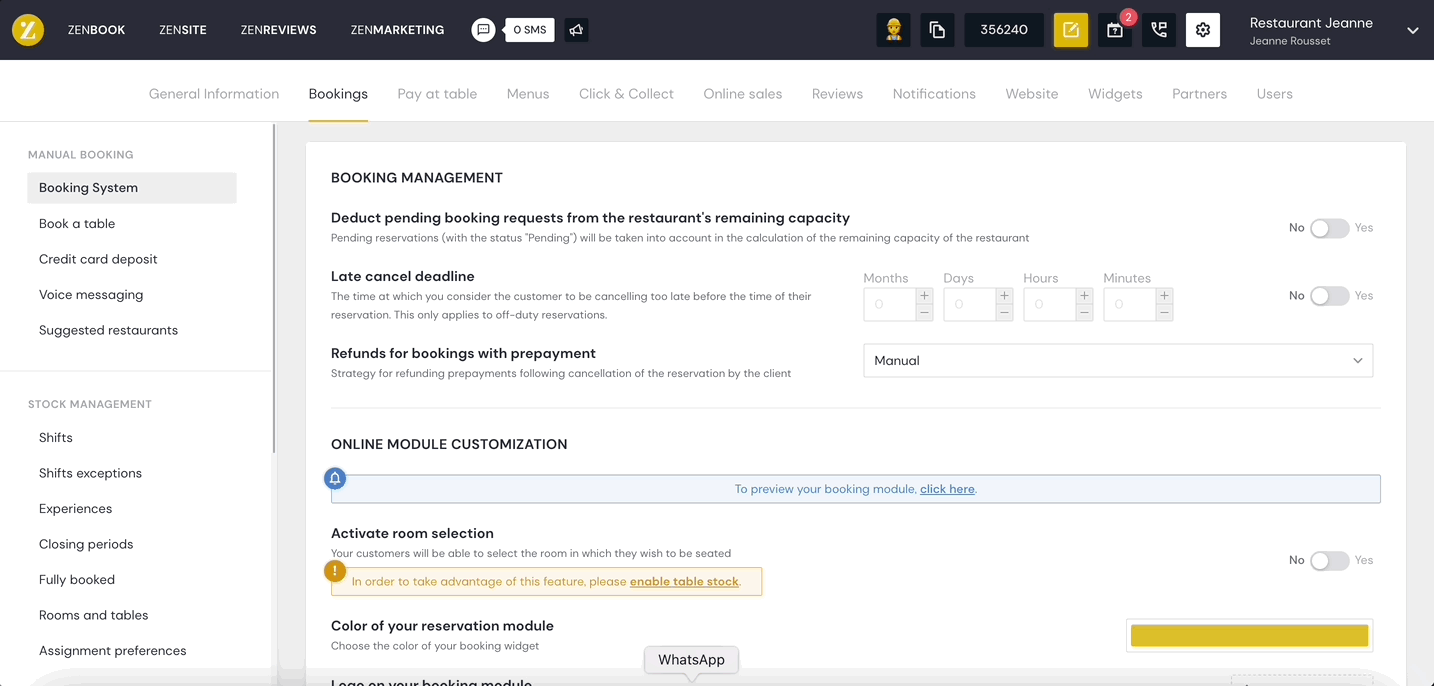The height and width of the screenshot is (686, 1434).
Task: Click the Hours input field
Action: click(1050, 304)
